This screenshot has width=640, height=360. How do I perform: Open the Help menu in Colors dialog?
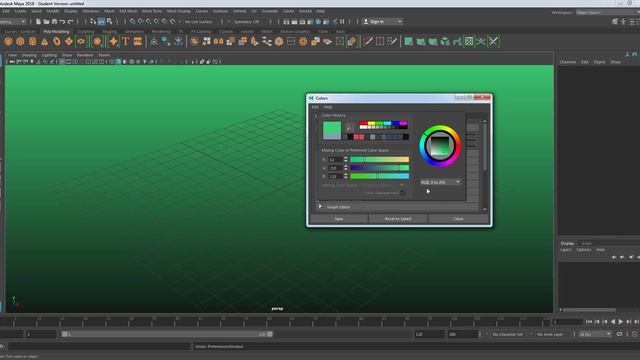(328, 107)
